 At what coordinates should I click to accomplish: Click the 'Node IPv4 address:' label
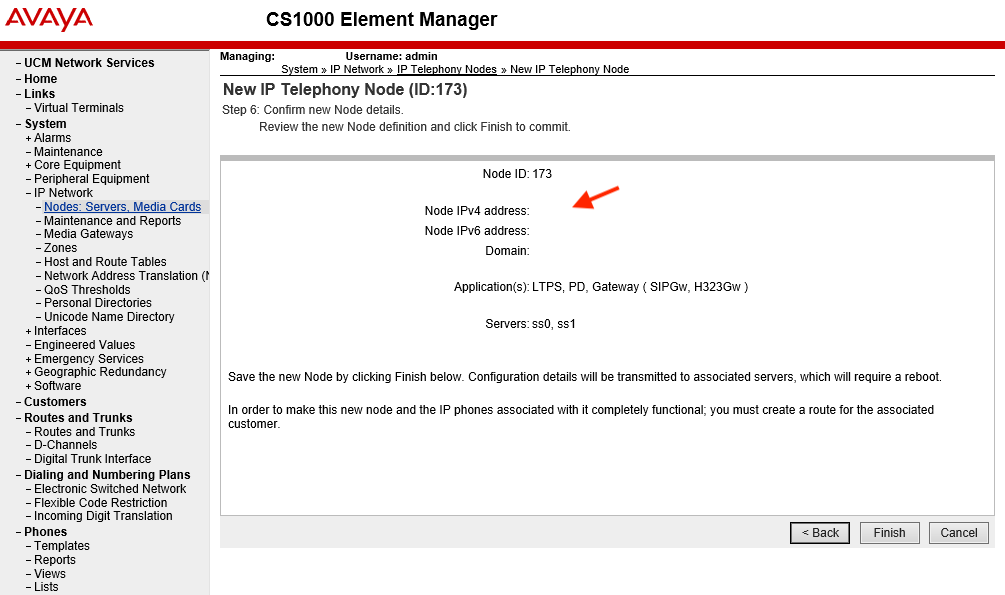tap(477, 211)
